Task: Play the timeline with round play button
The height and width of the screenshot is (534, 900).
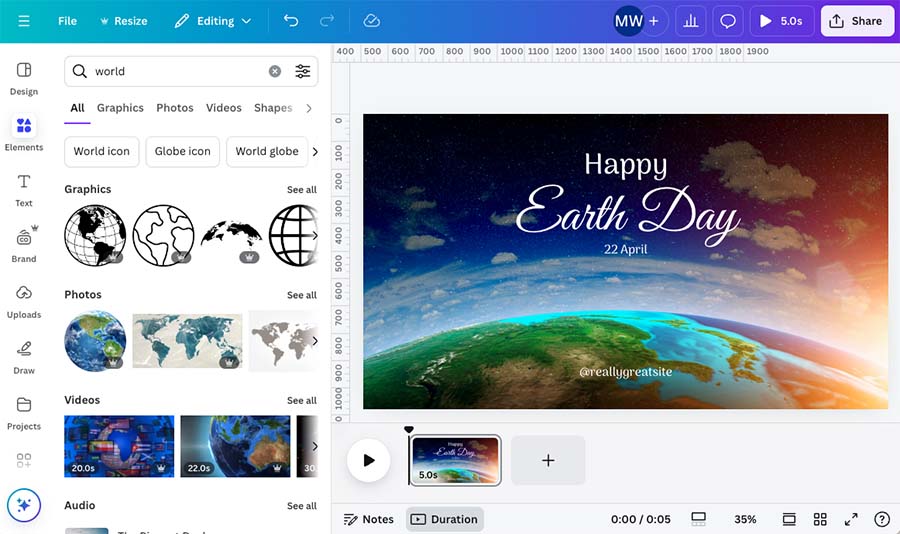Action: point(368,461)
